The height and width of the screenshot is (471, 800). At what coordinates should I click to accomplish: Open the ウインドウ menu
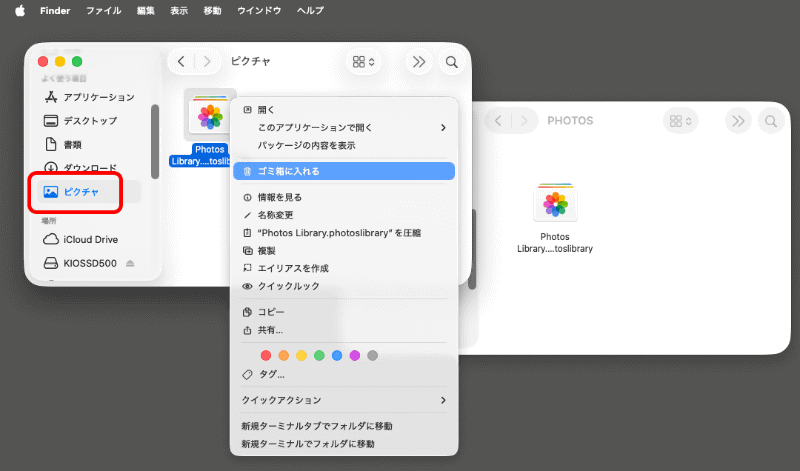(x=259, y=11)
